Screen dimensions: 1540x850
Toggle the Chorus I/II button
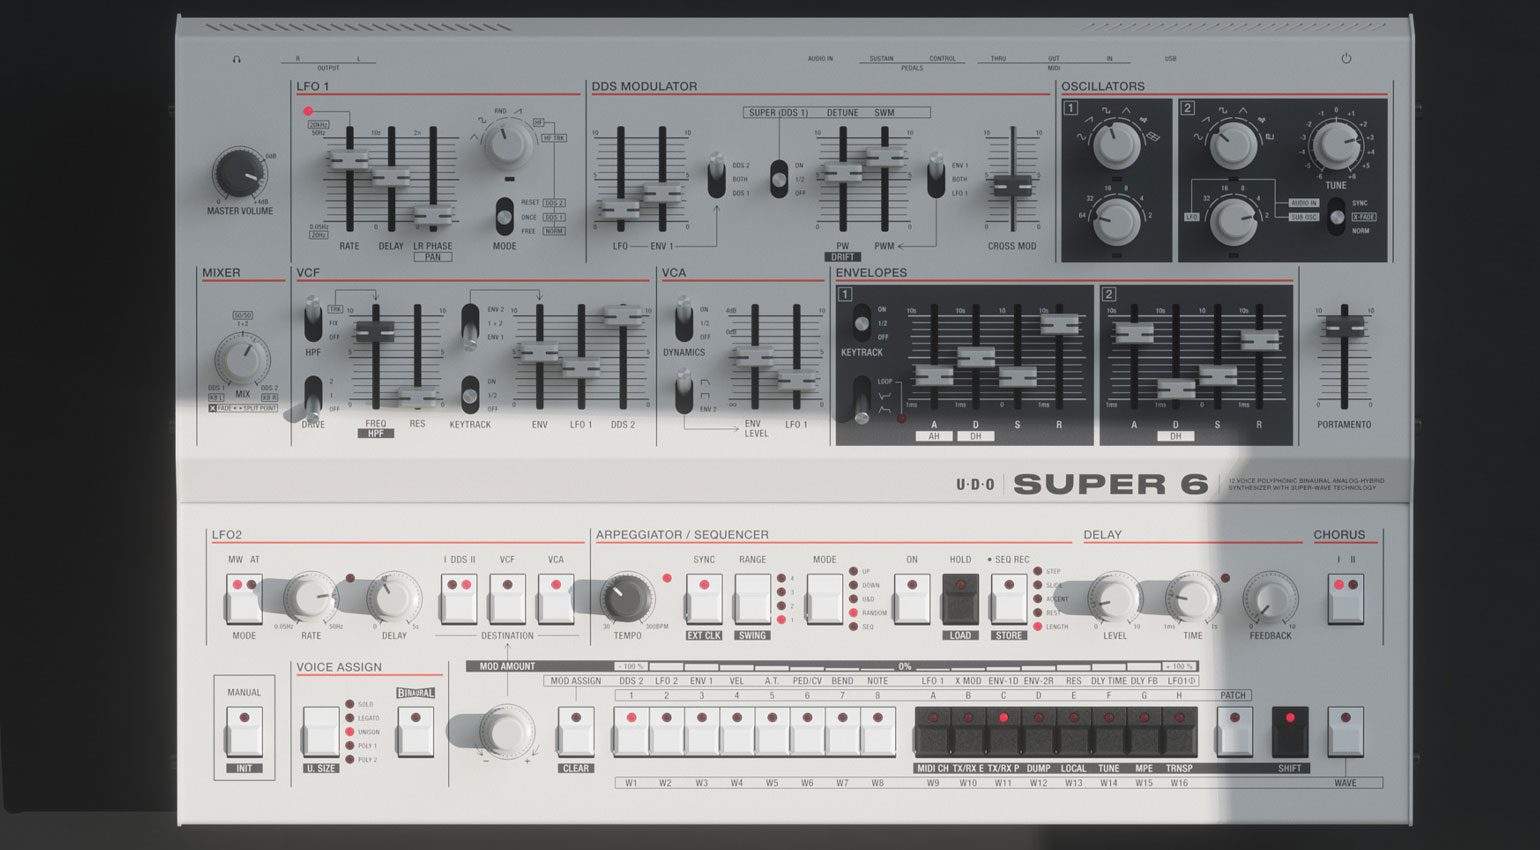pos(1346,598)
